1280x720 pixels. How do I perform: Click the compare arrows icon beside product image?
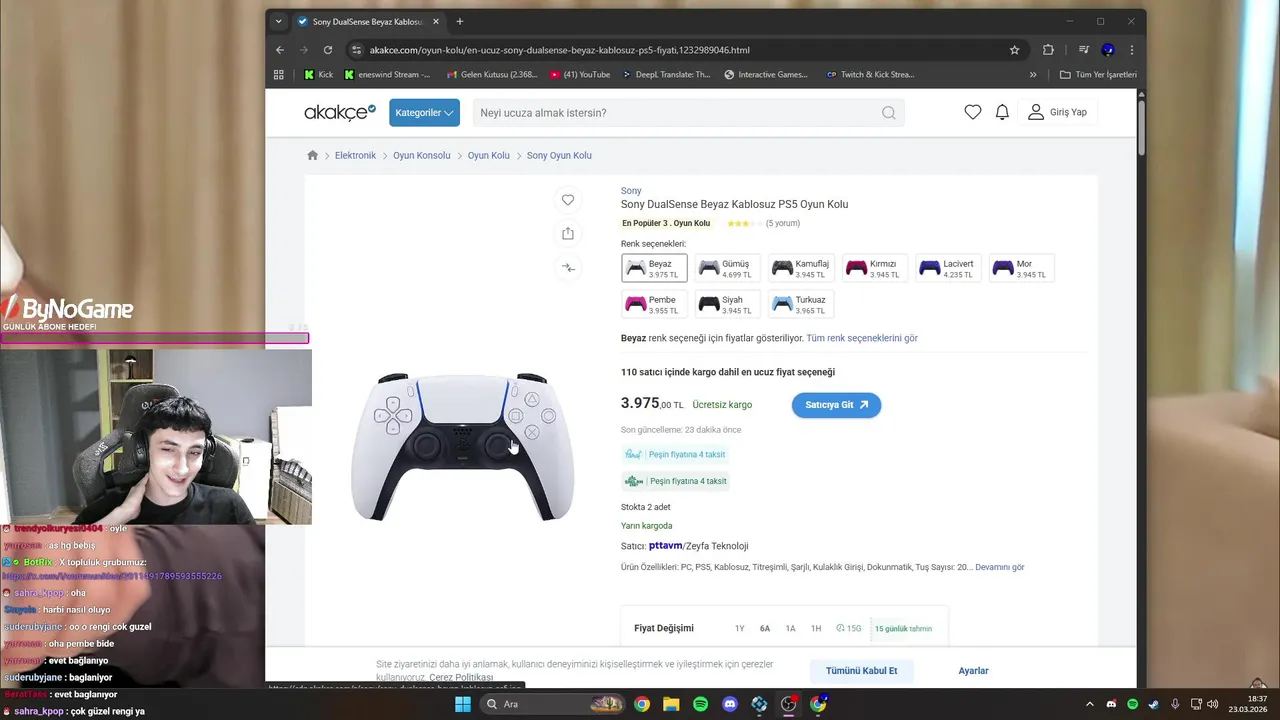[x=568, y=267]
